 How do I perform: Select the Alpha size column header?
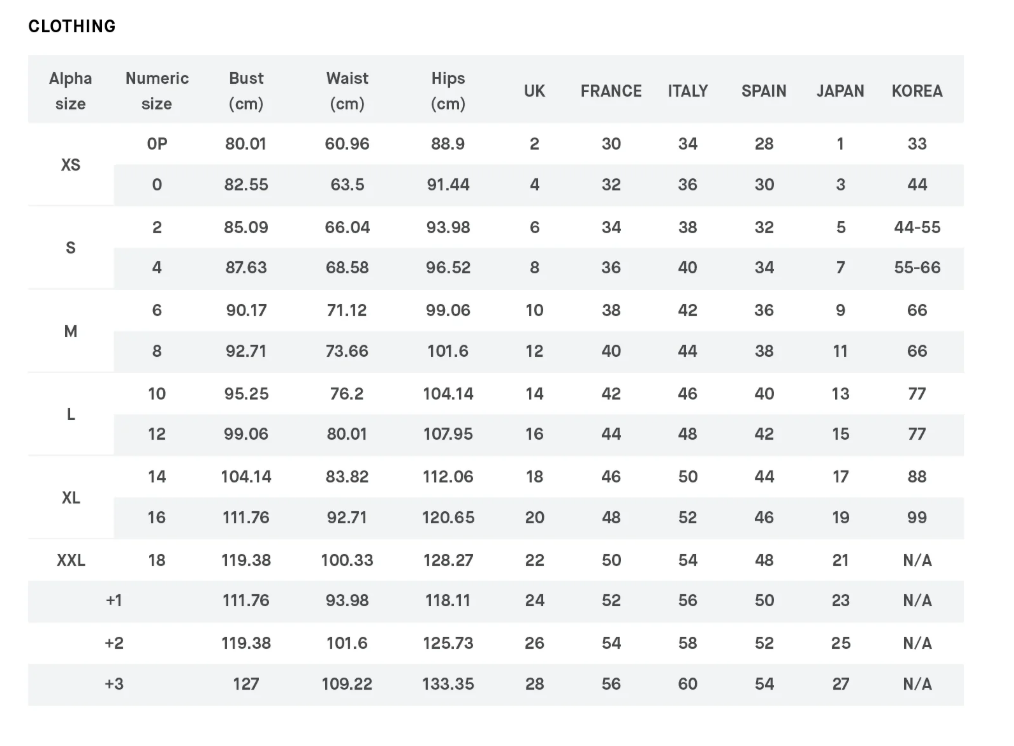pyautogui.click(x=70, y=91)
